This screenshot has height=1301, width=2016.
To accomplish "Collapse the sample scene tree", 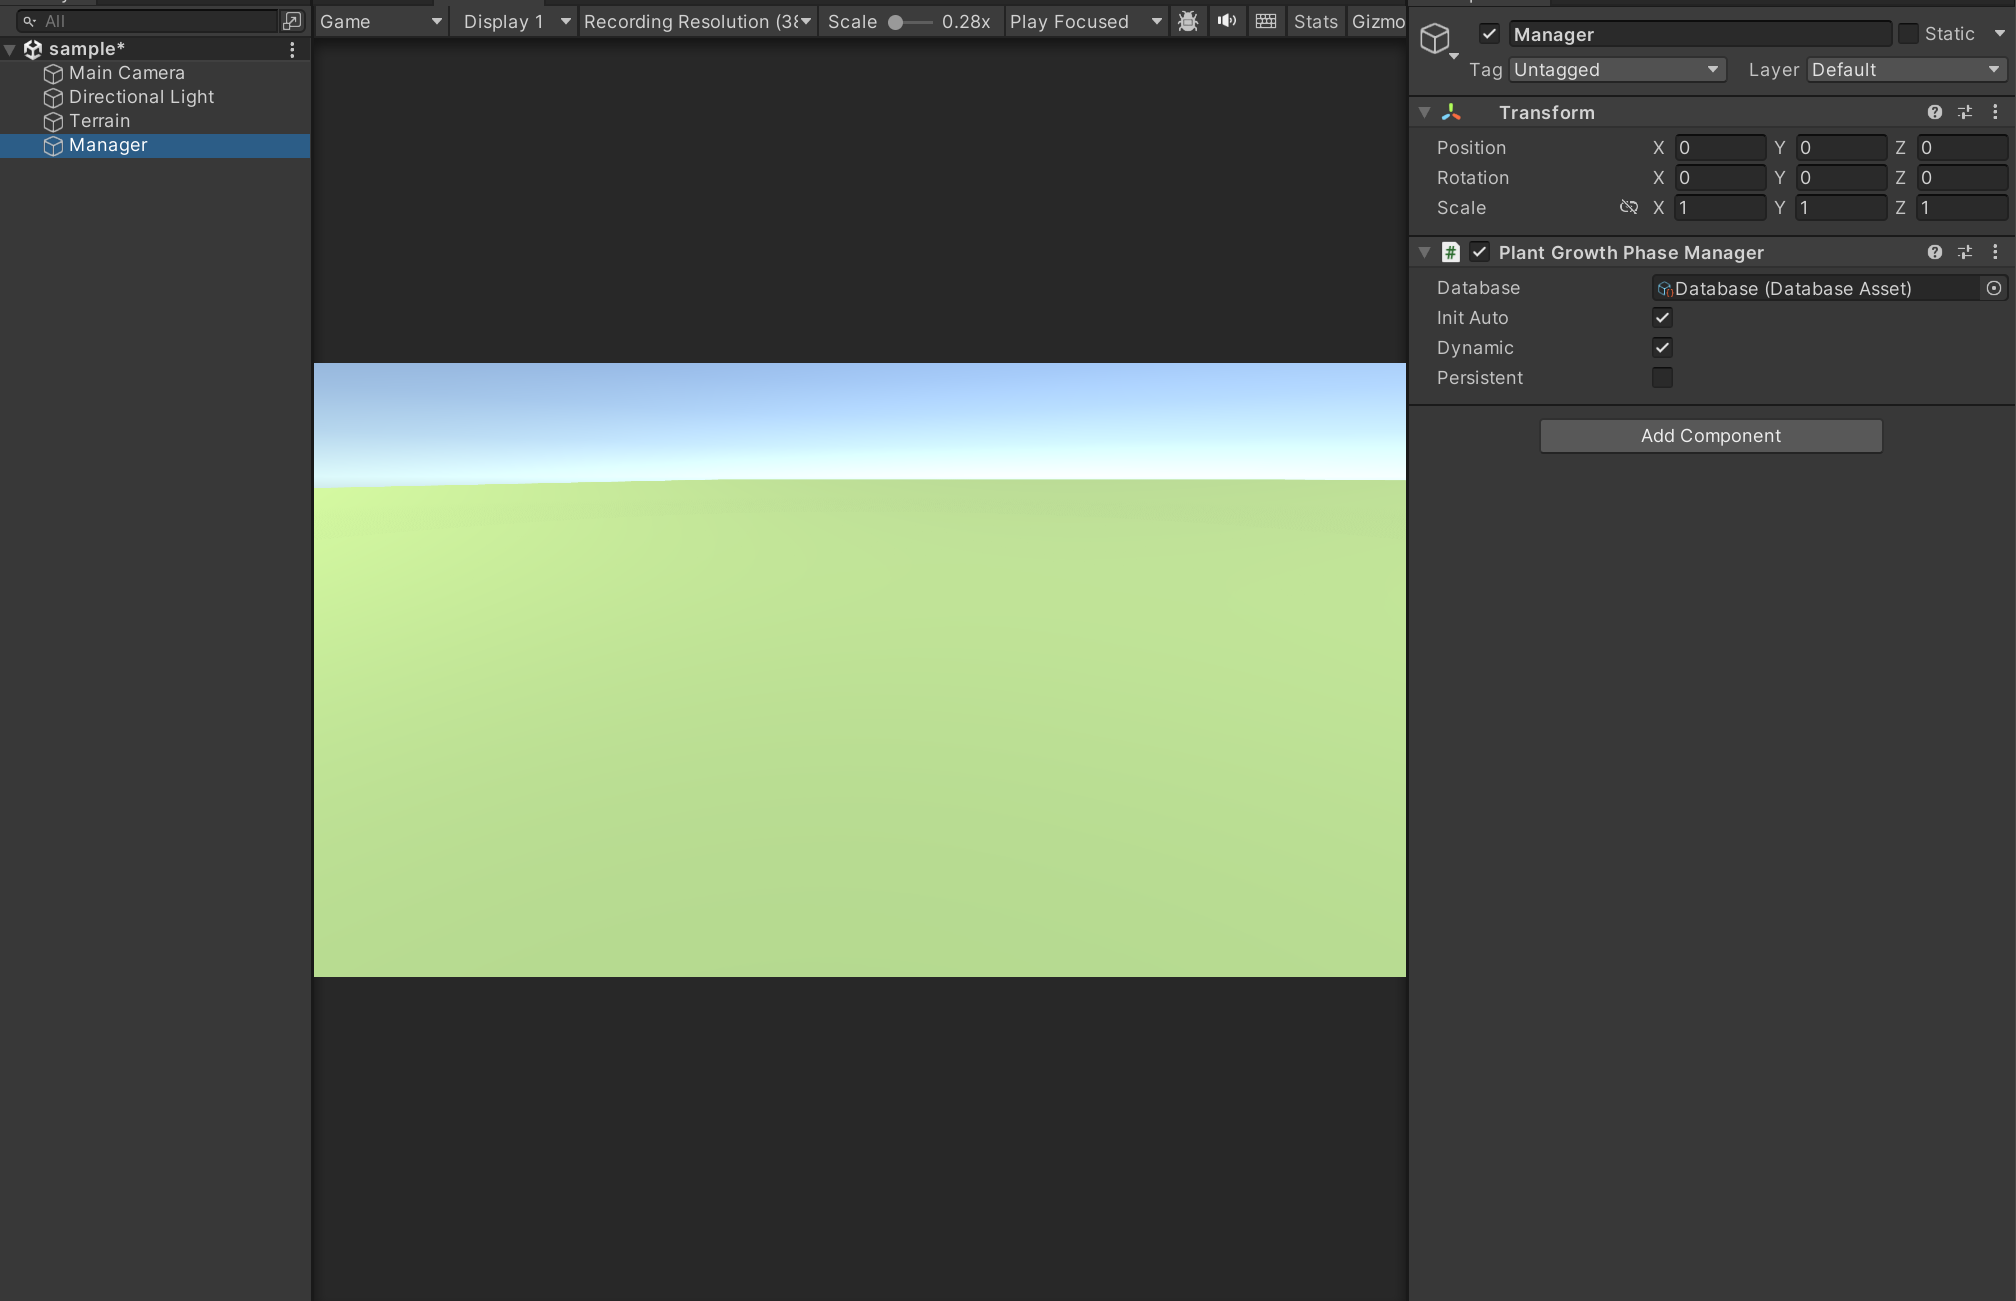I will coord(10,49).
